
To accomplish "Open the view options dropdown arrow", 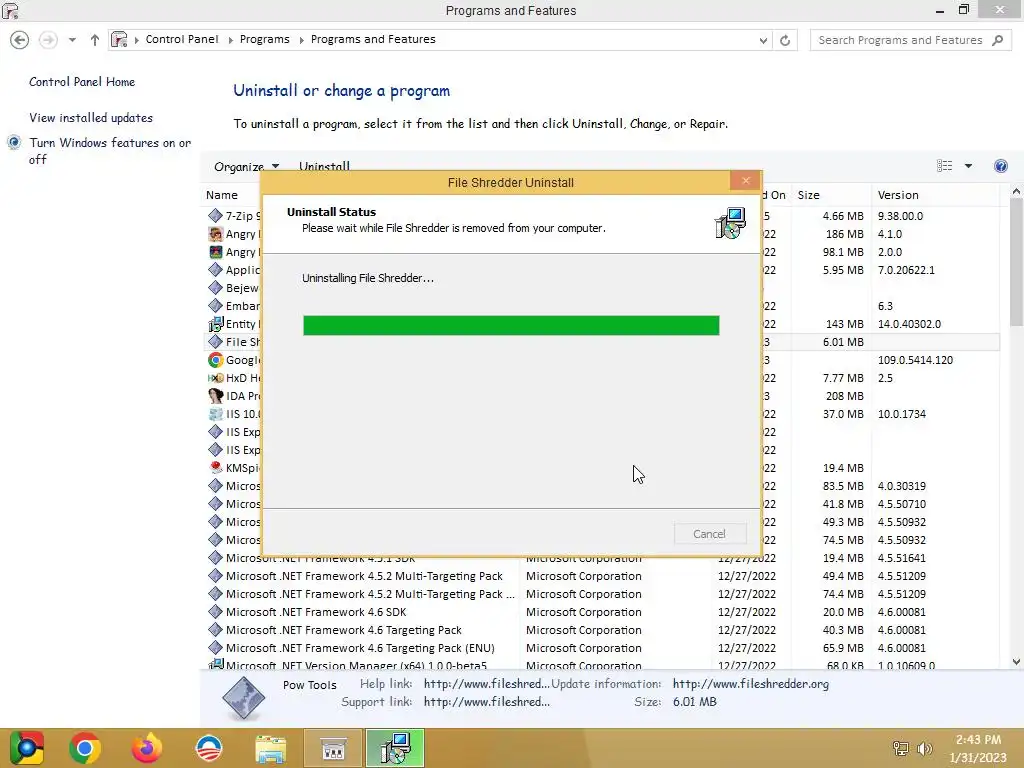I will (x=968, y=166).
